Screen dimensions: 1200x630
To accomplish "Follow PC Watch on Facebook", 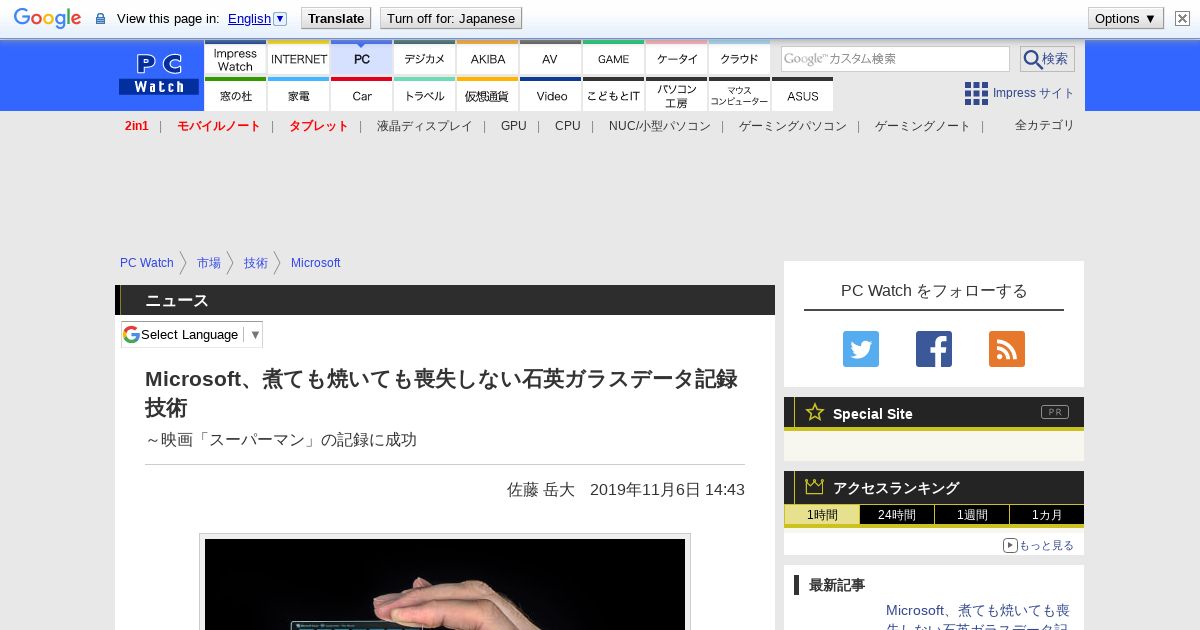I will [x=934, y=349].
